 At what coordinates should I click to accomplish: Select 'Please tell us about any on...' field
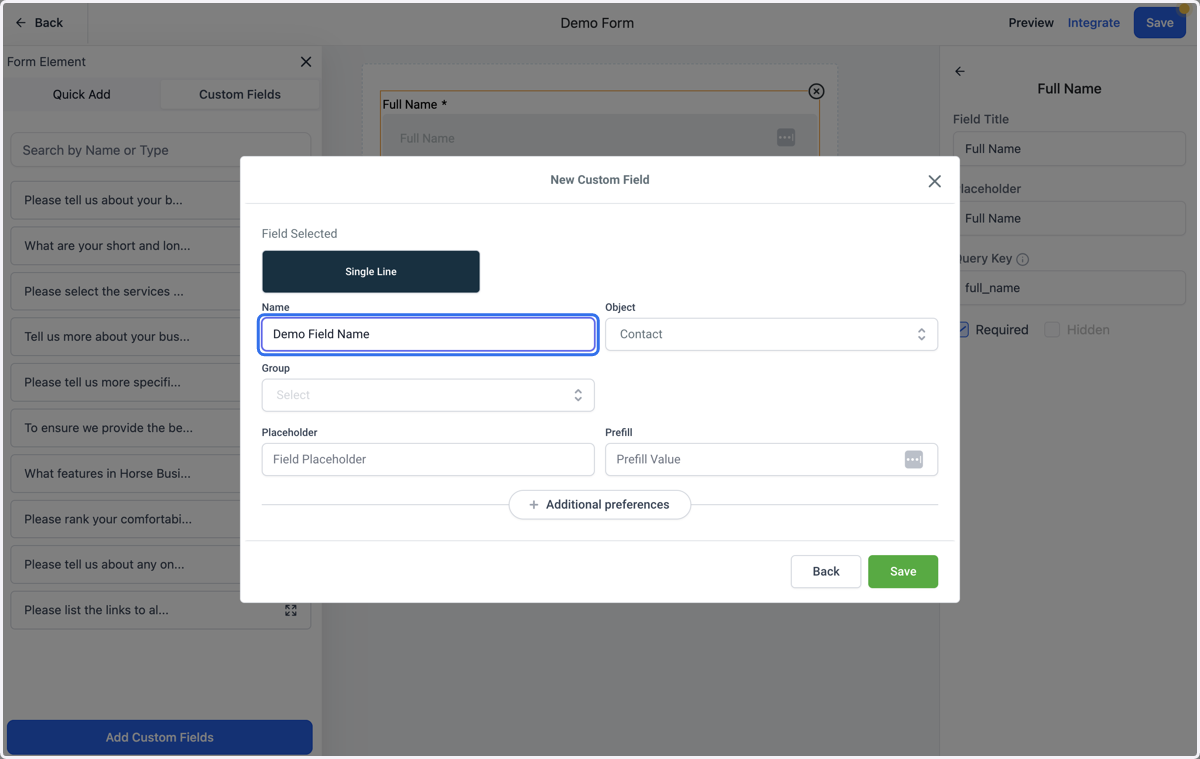[x=161, y=564]
